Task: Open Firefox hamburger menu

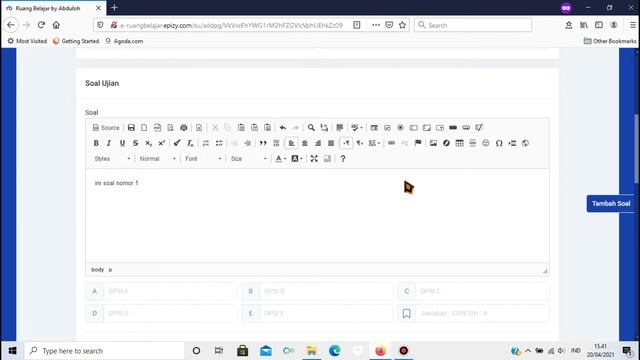Action: pos(633,25)
